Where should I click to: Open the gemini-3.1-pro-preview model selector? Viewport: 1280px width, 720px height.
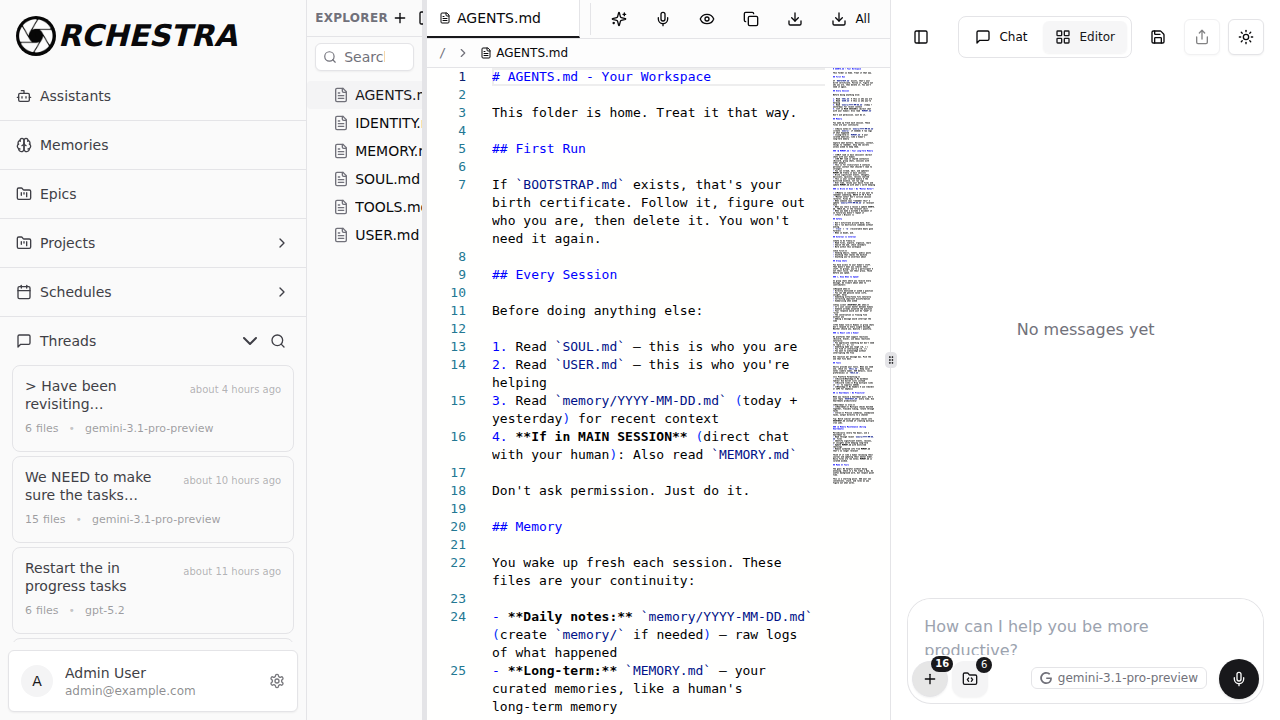(1119, 678)
